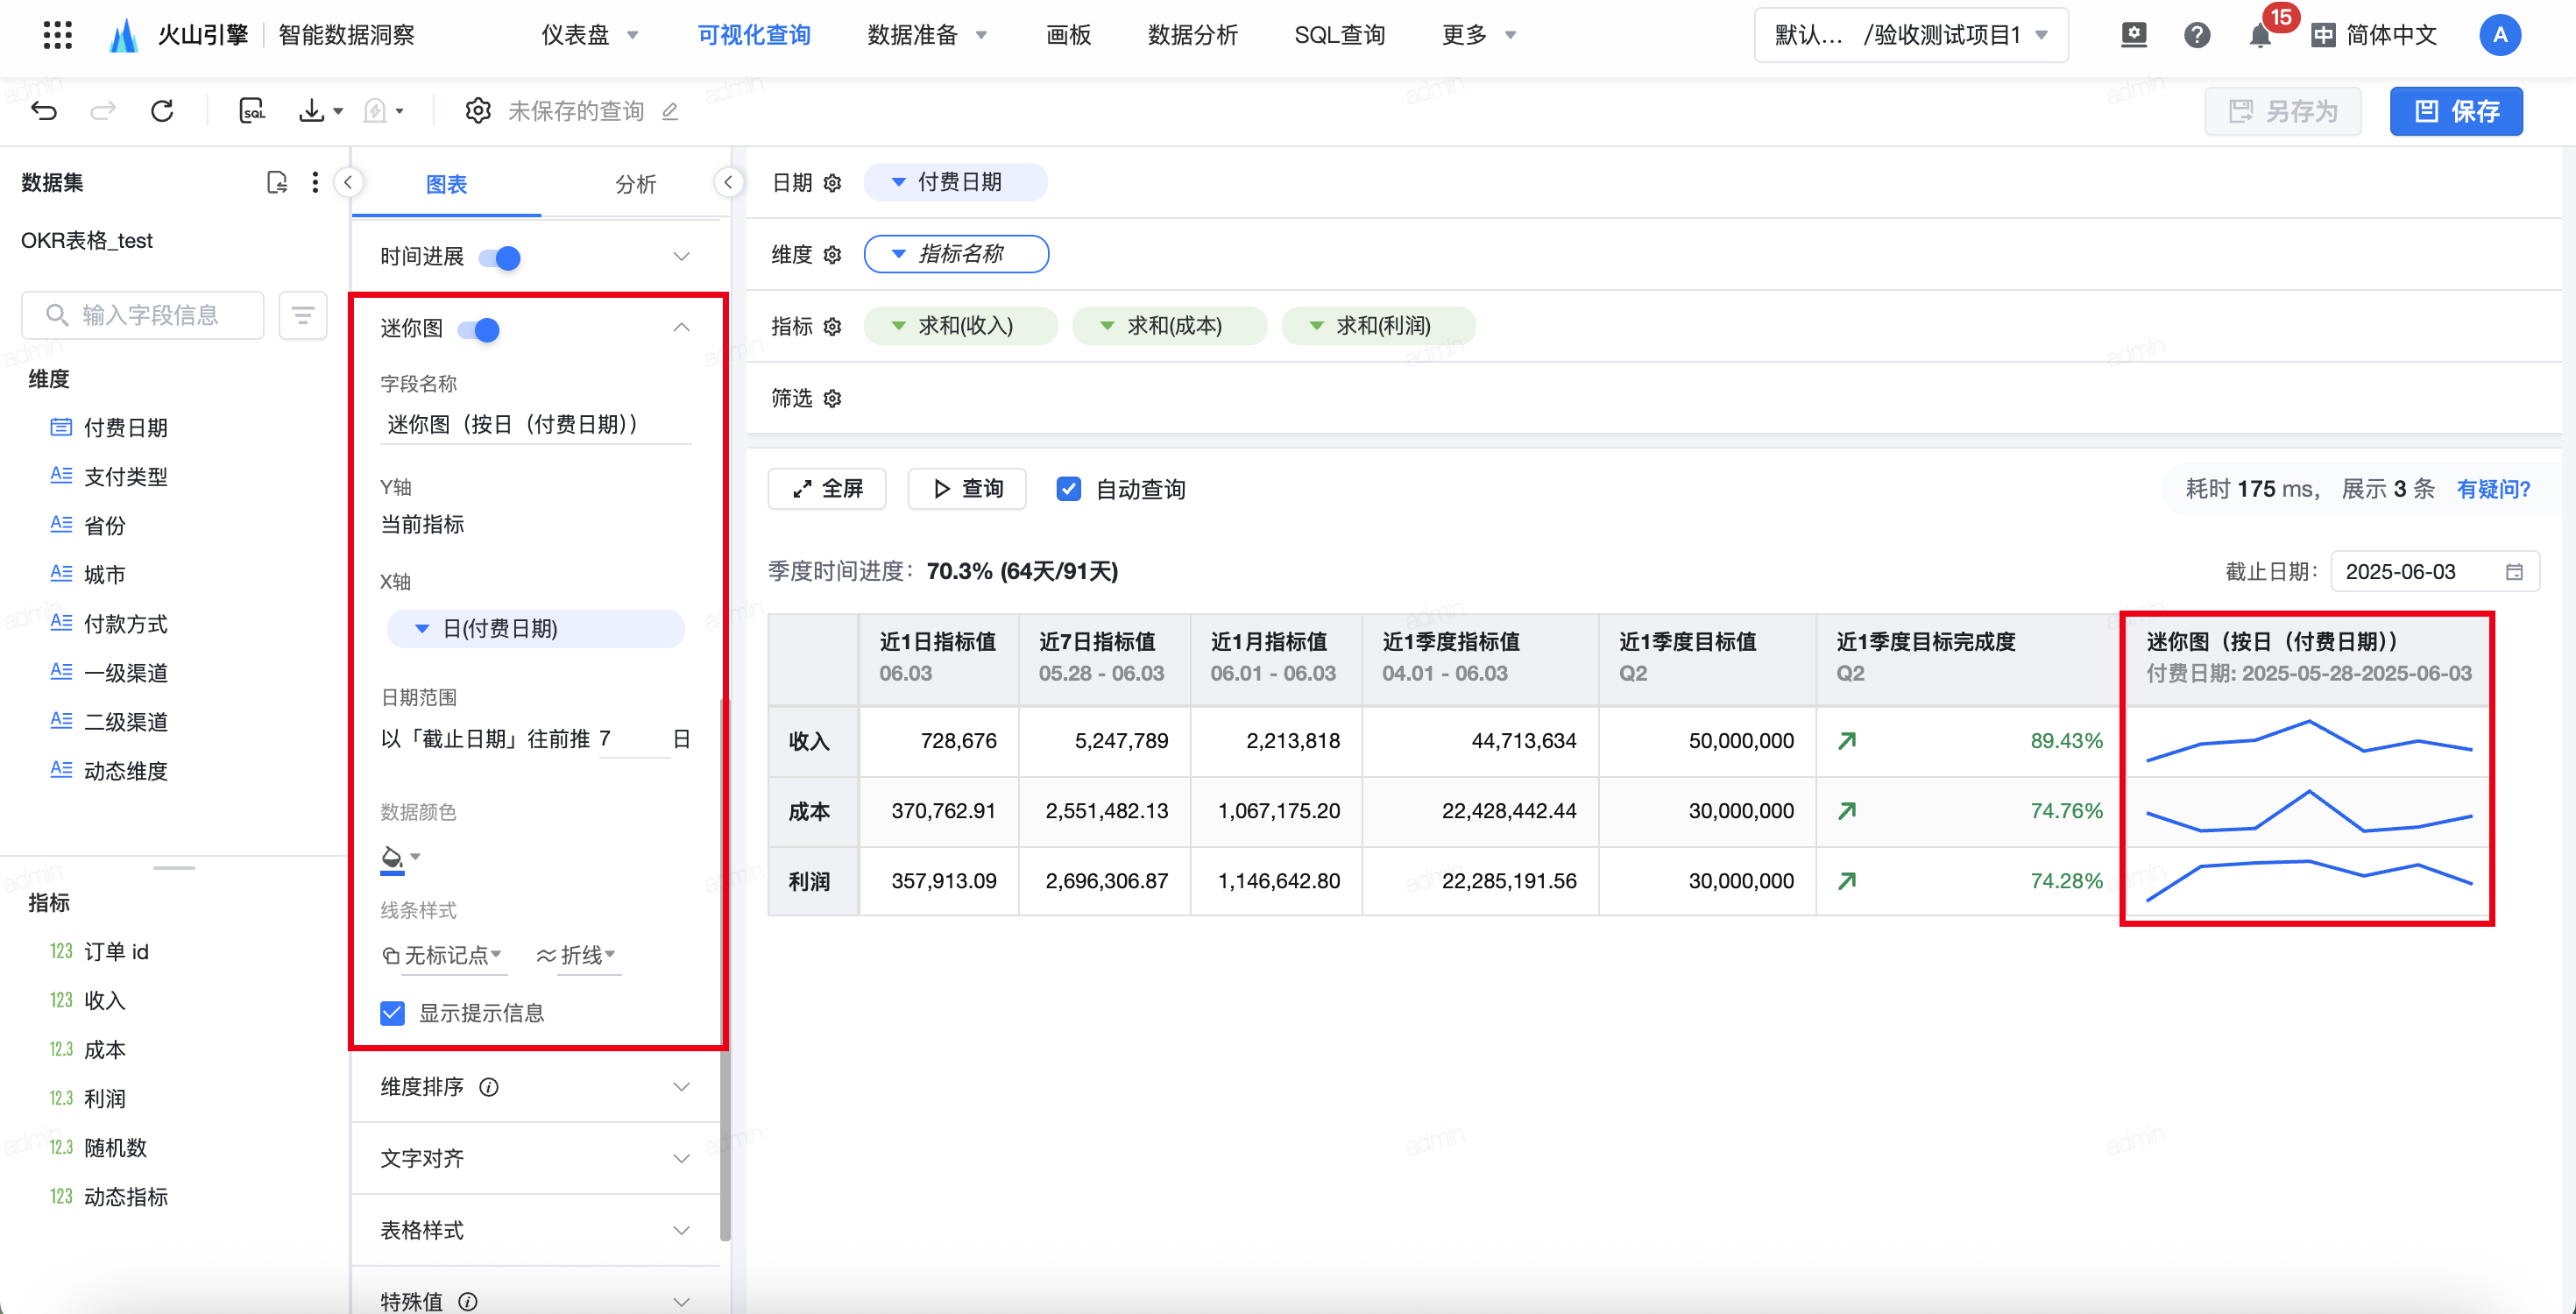Open the project selector 验收测试项目1 dropdown
The width and height of the screenshot is (2576, 1314).
(x=1911, y=35)
